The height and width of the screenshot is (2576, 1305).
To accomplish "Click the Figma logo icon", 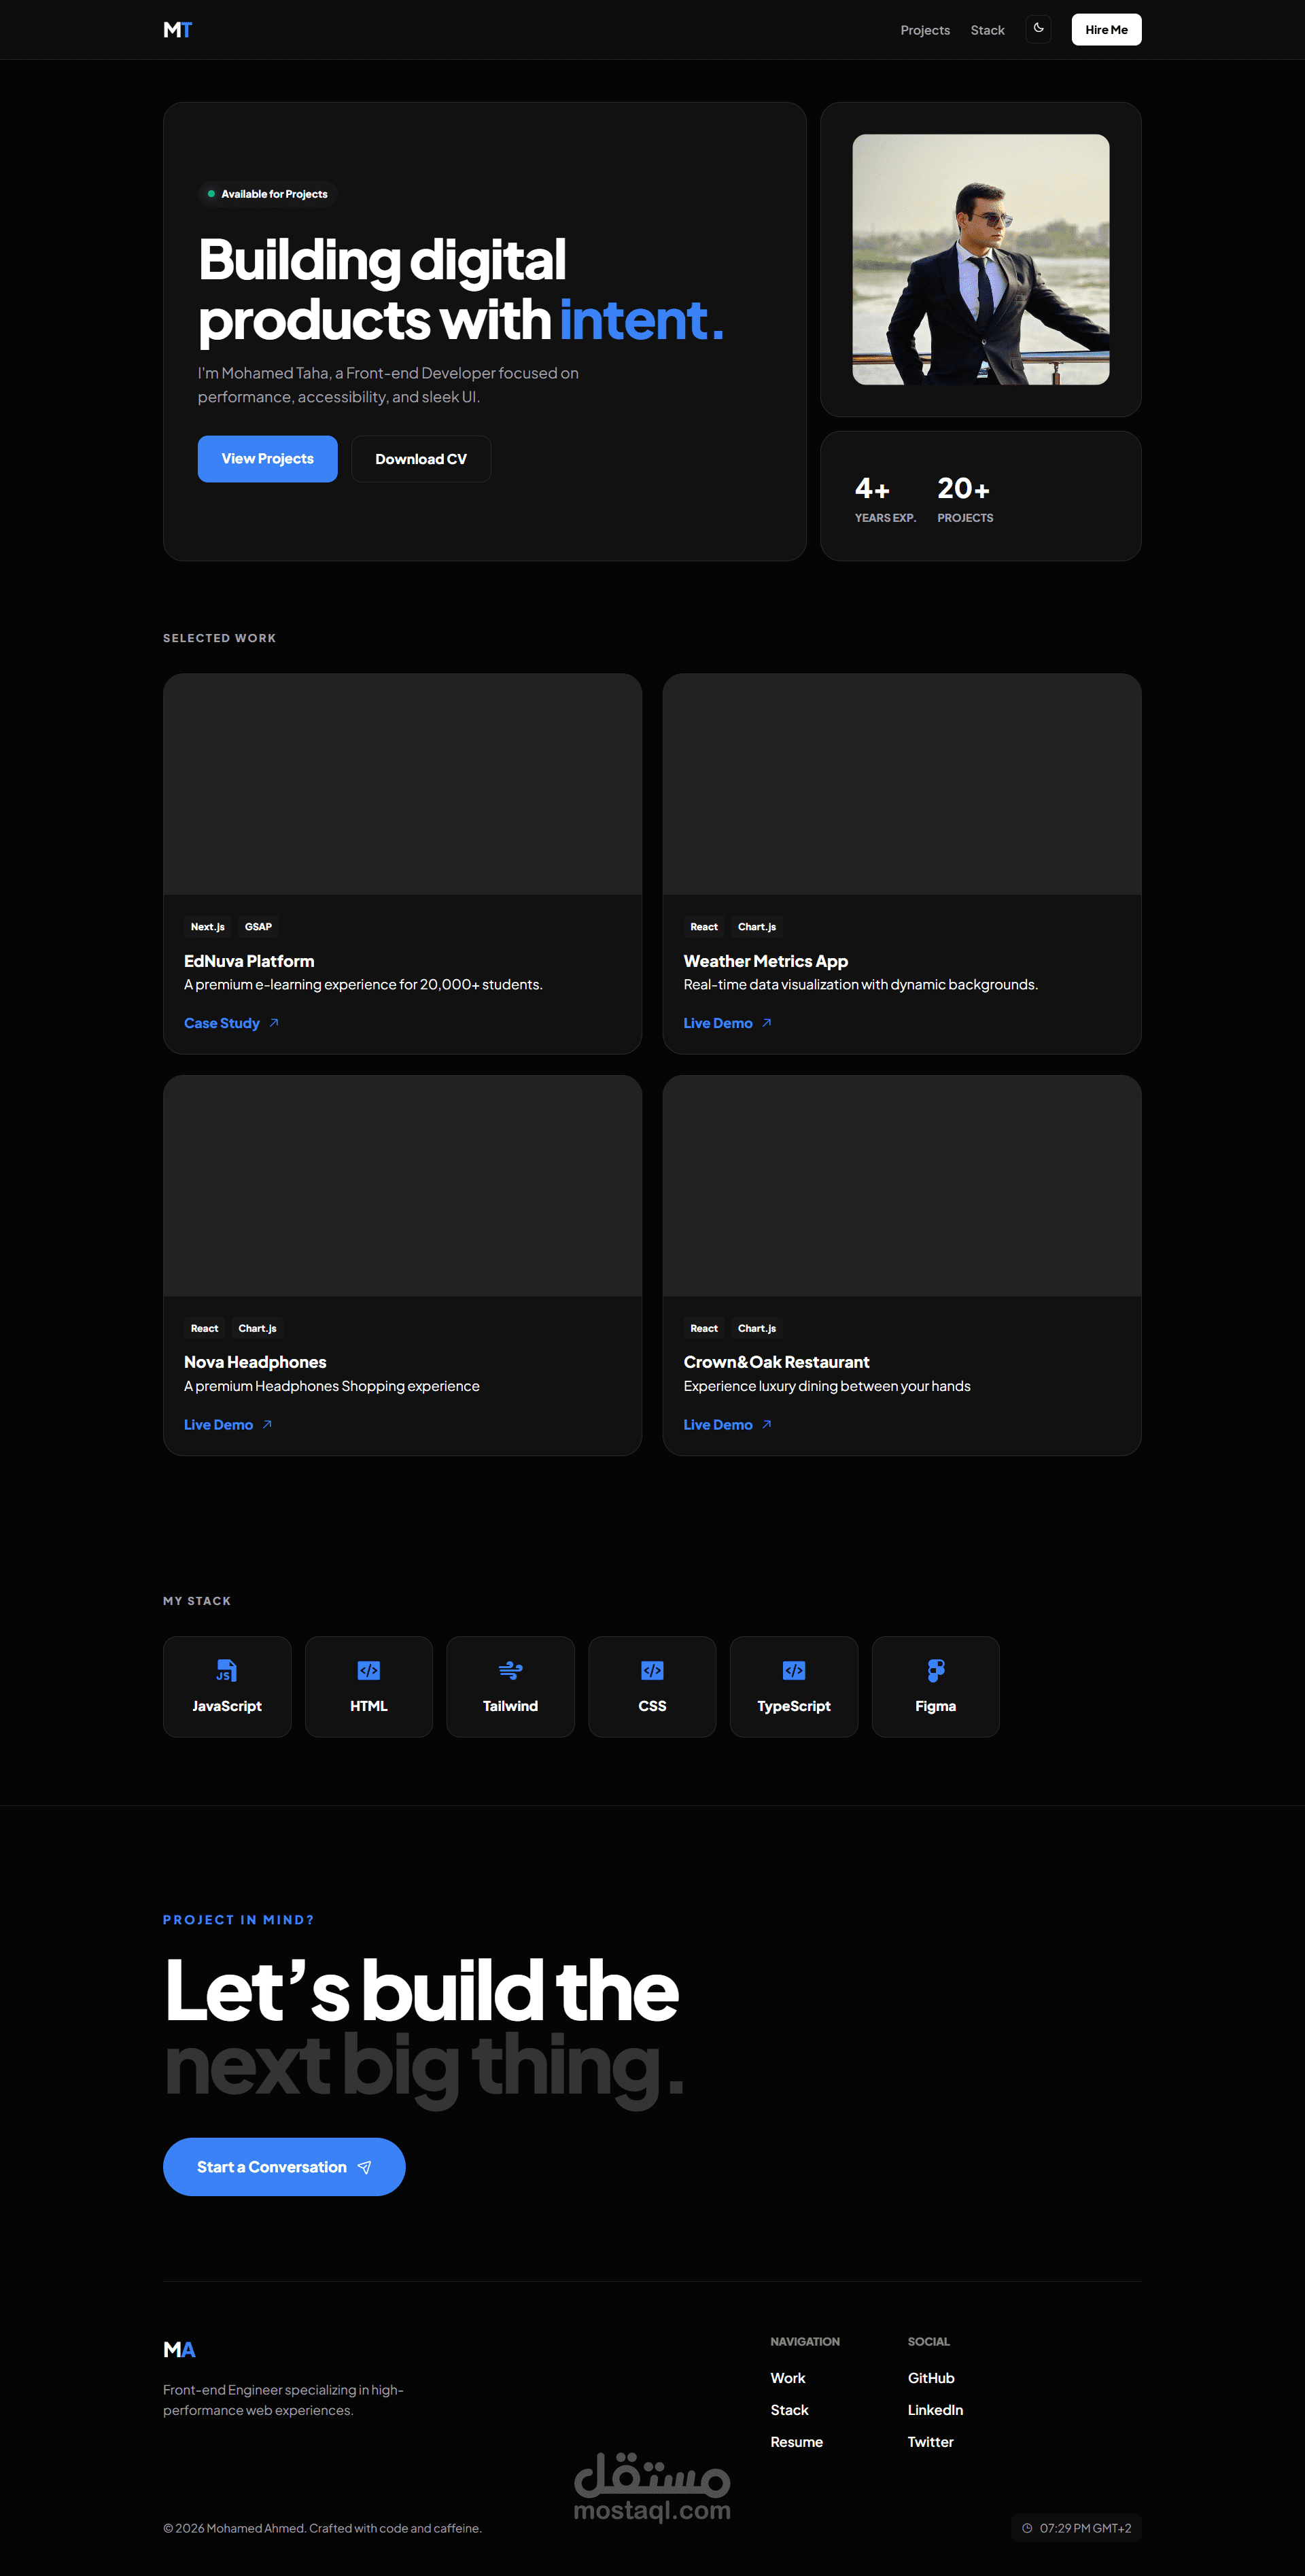I will 936,1670.
